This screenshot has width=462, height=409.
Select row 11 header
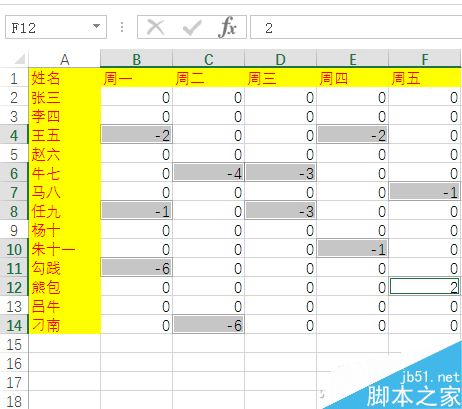14,268
